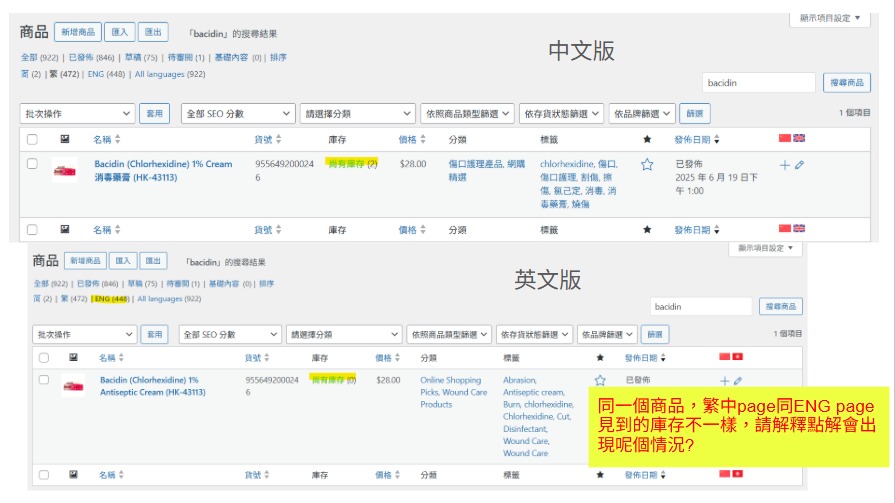Click the UK flag icon in the top table header
895x503 pixels.
coord(799,138)
